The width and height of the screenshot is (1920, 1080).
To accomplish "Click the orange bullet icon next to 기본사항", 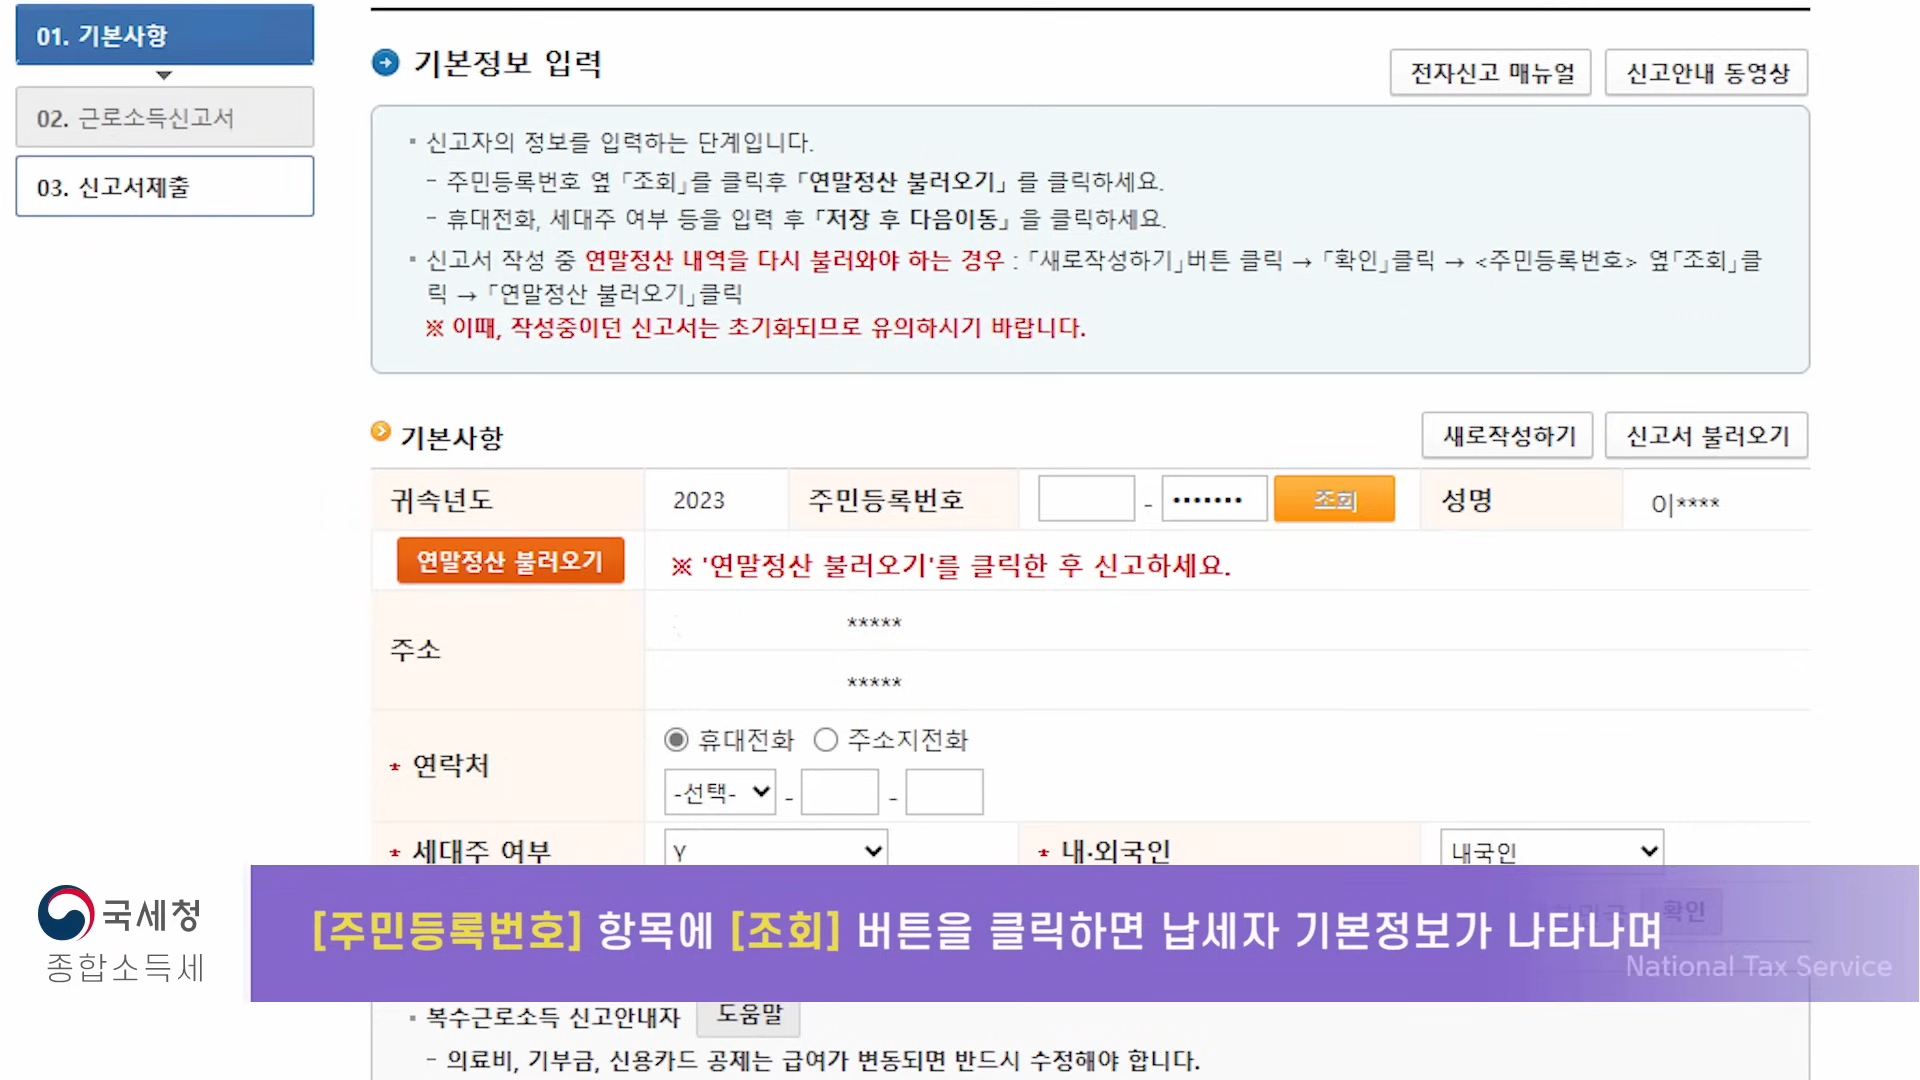I will pyautogui.click(x=380, y=431).
